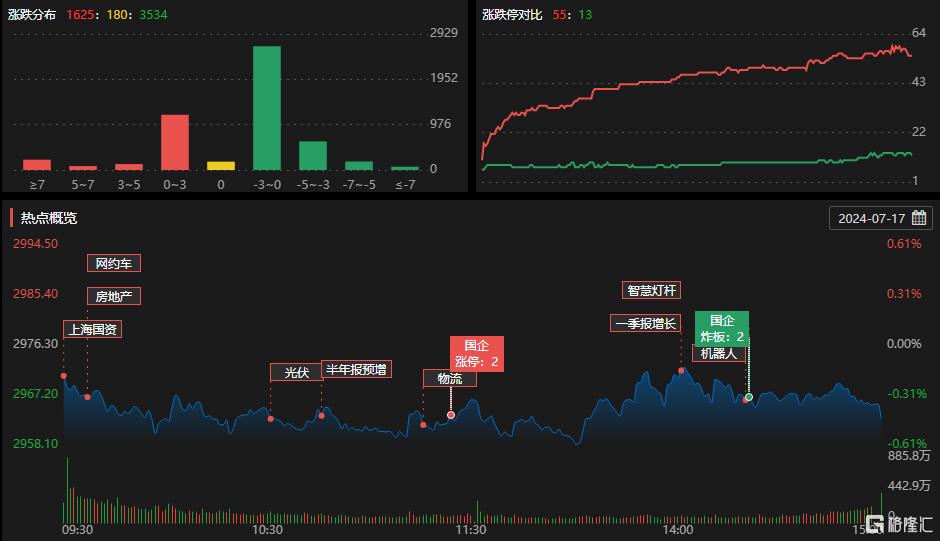940x541 pixels.
Task: Select the 智慧灯杆 hotspot label
Action: pyautogui.click(x=651, y=290)
